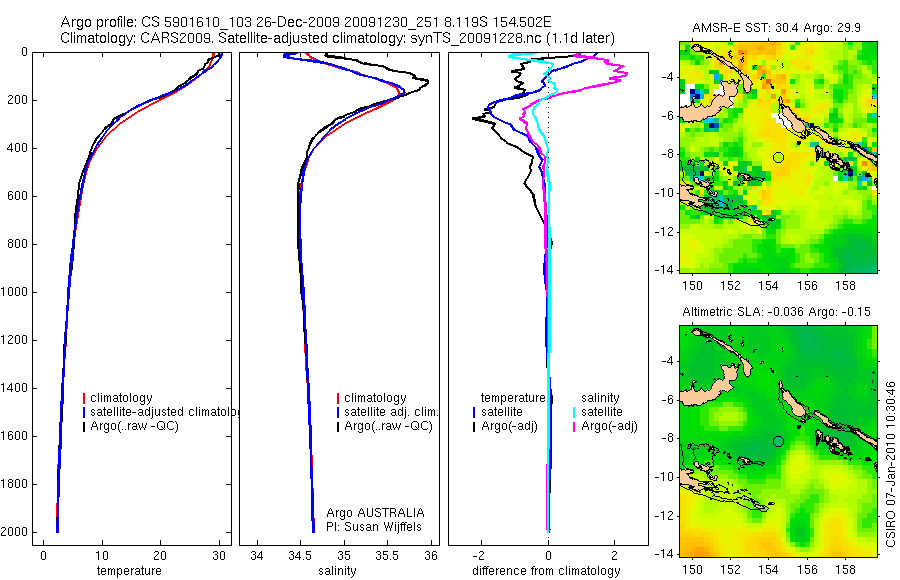Click the 30 tick on temperature axis

tap(218, 556)
